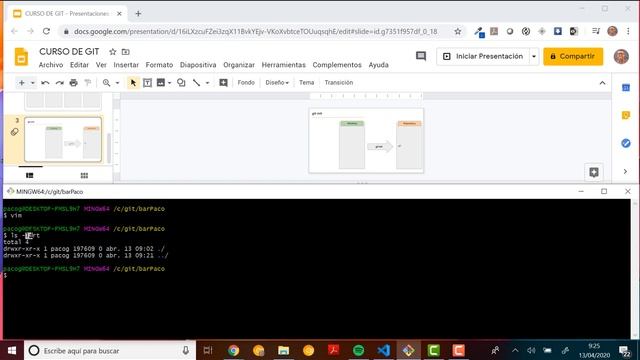This screenshot has height=360, width=640.
Task: Print the presentation
Action: click(x=73, y=83)
